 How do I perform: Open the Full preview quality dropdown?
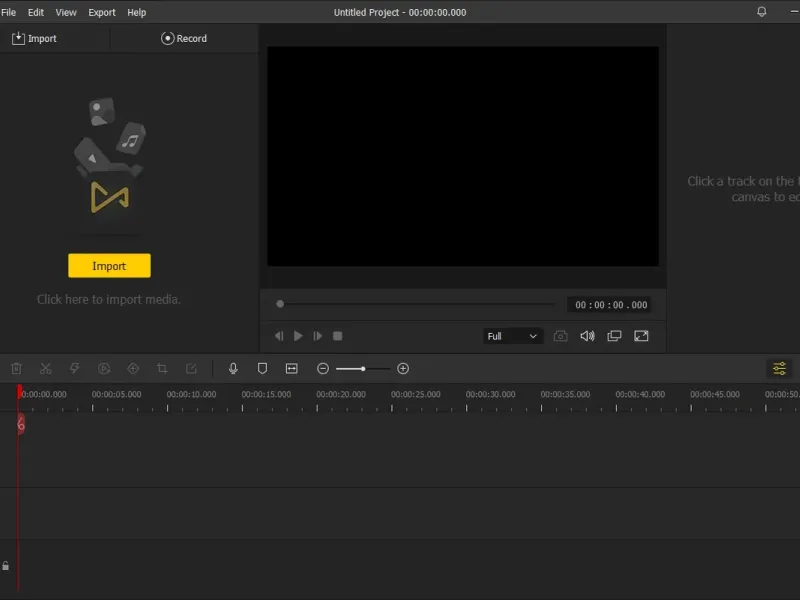(512, 337)
